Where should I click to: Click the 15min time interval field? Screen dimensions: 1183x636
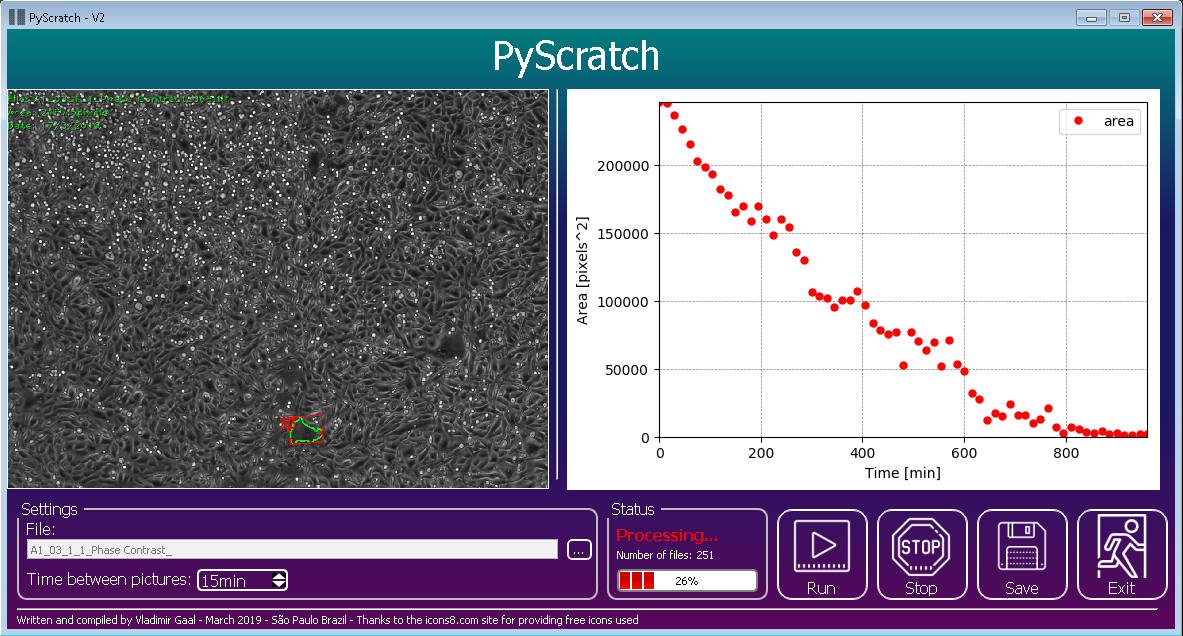[x=233, y=580]
